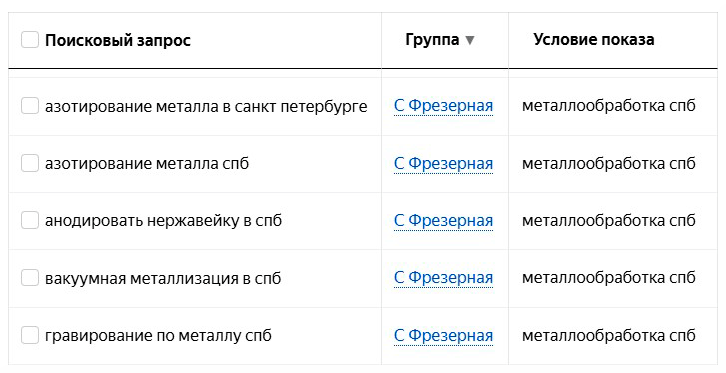Click металлообработка спб condition in the first row
726x373 pixels.
609,106
